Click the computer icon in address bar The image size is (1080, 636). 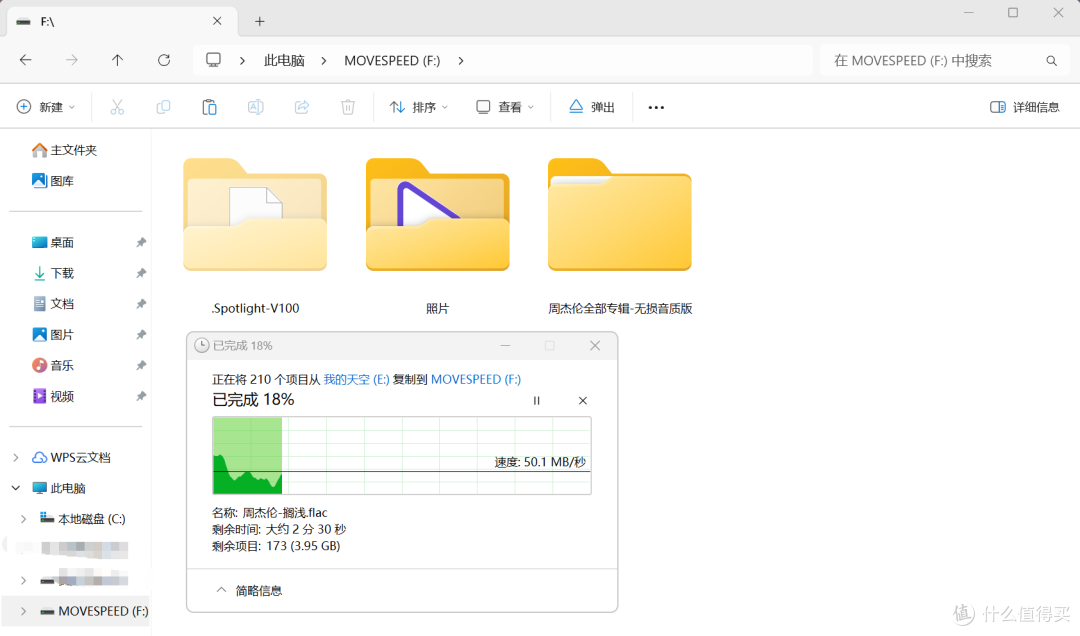(214, 61)
